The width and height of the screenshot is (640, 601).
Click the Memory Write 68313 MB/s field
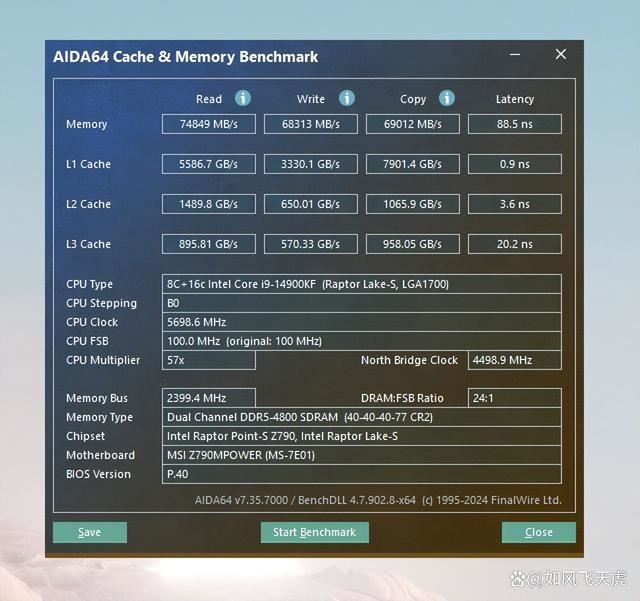pyautogui.click(x=311, y=124)
